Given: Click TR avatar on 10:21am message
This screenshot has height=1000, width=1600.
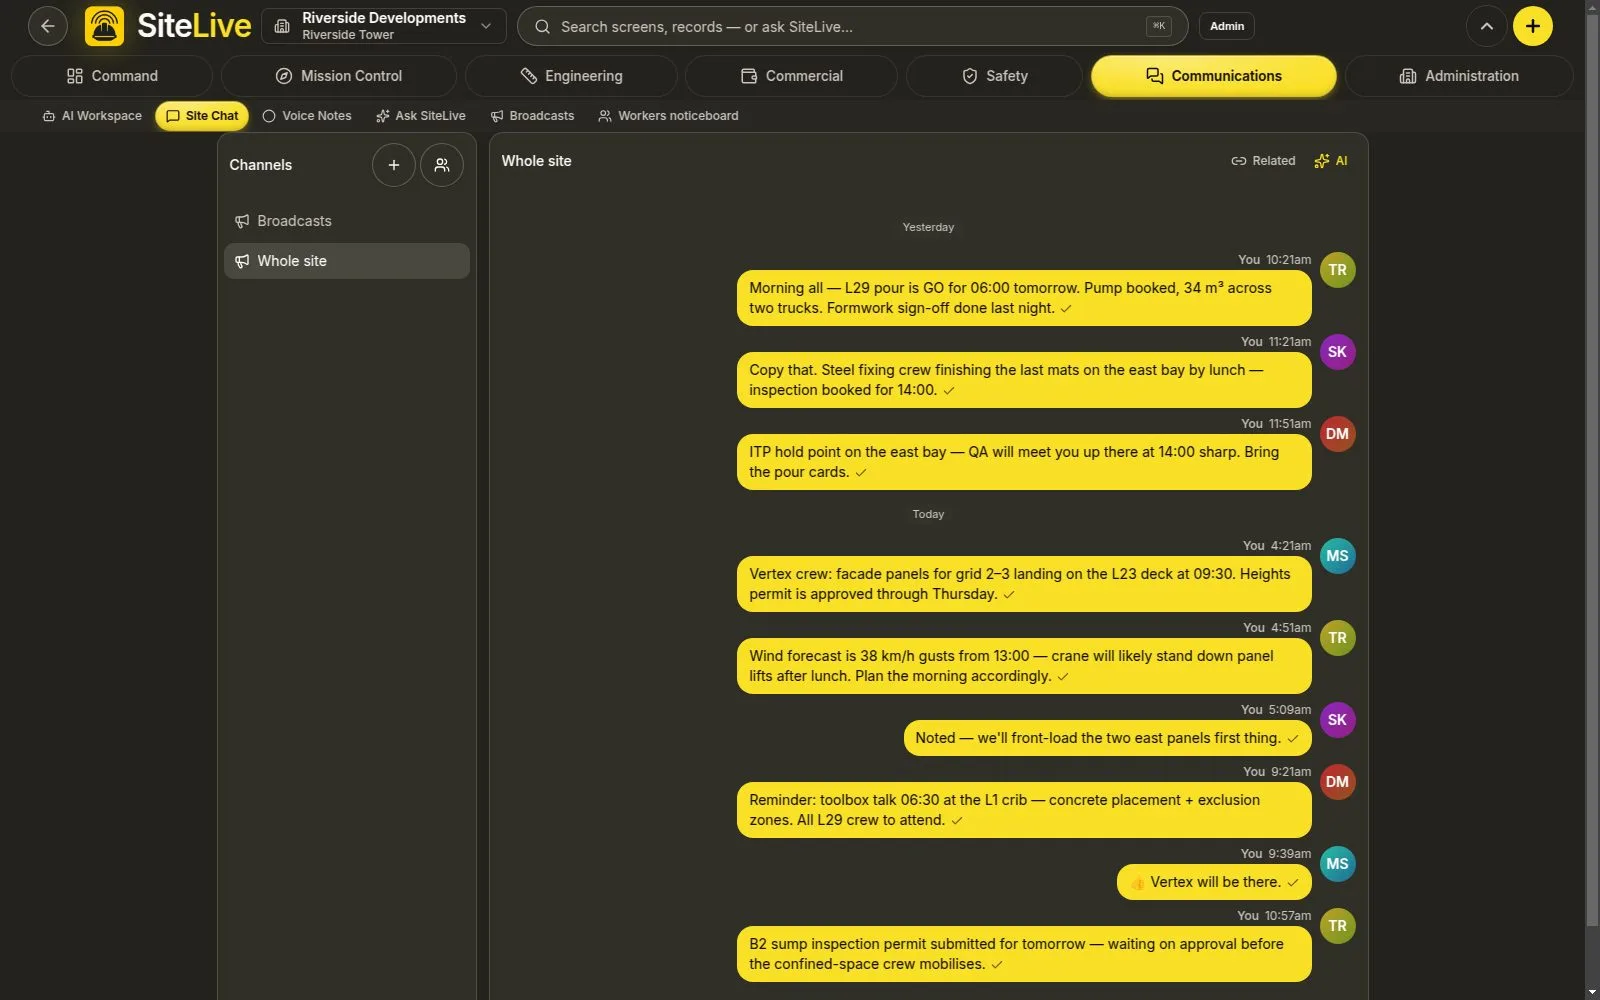Looking at the screenshot, I should tap(1337, 270).
